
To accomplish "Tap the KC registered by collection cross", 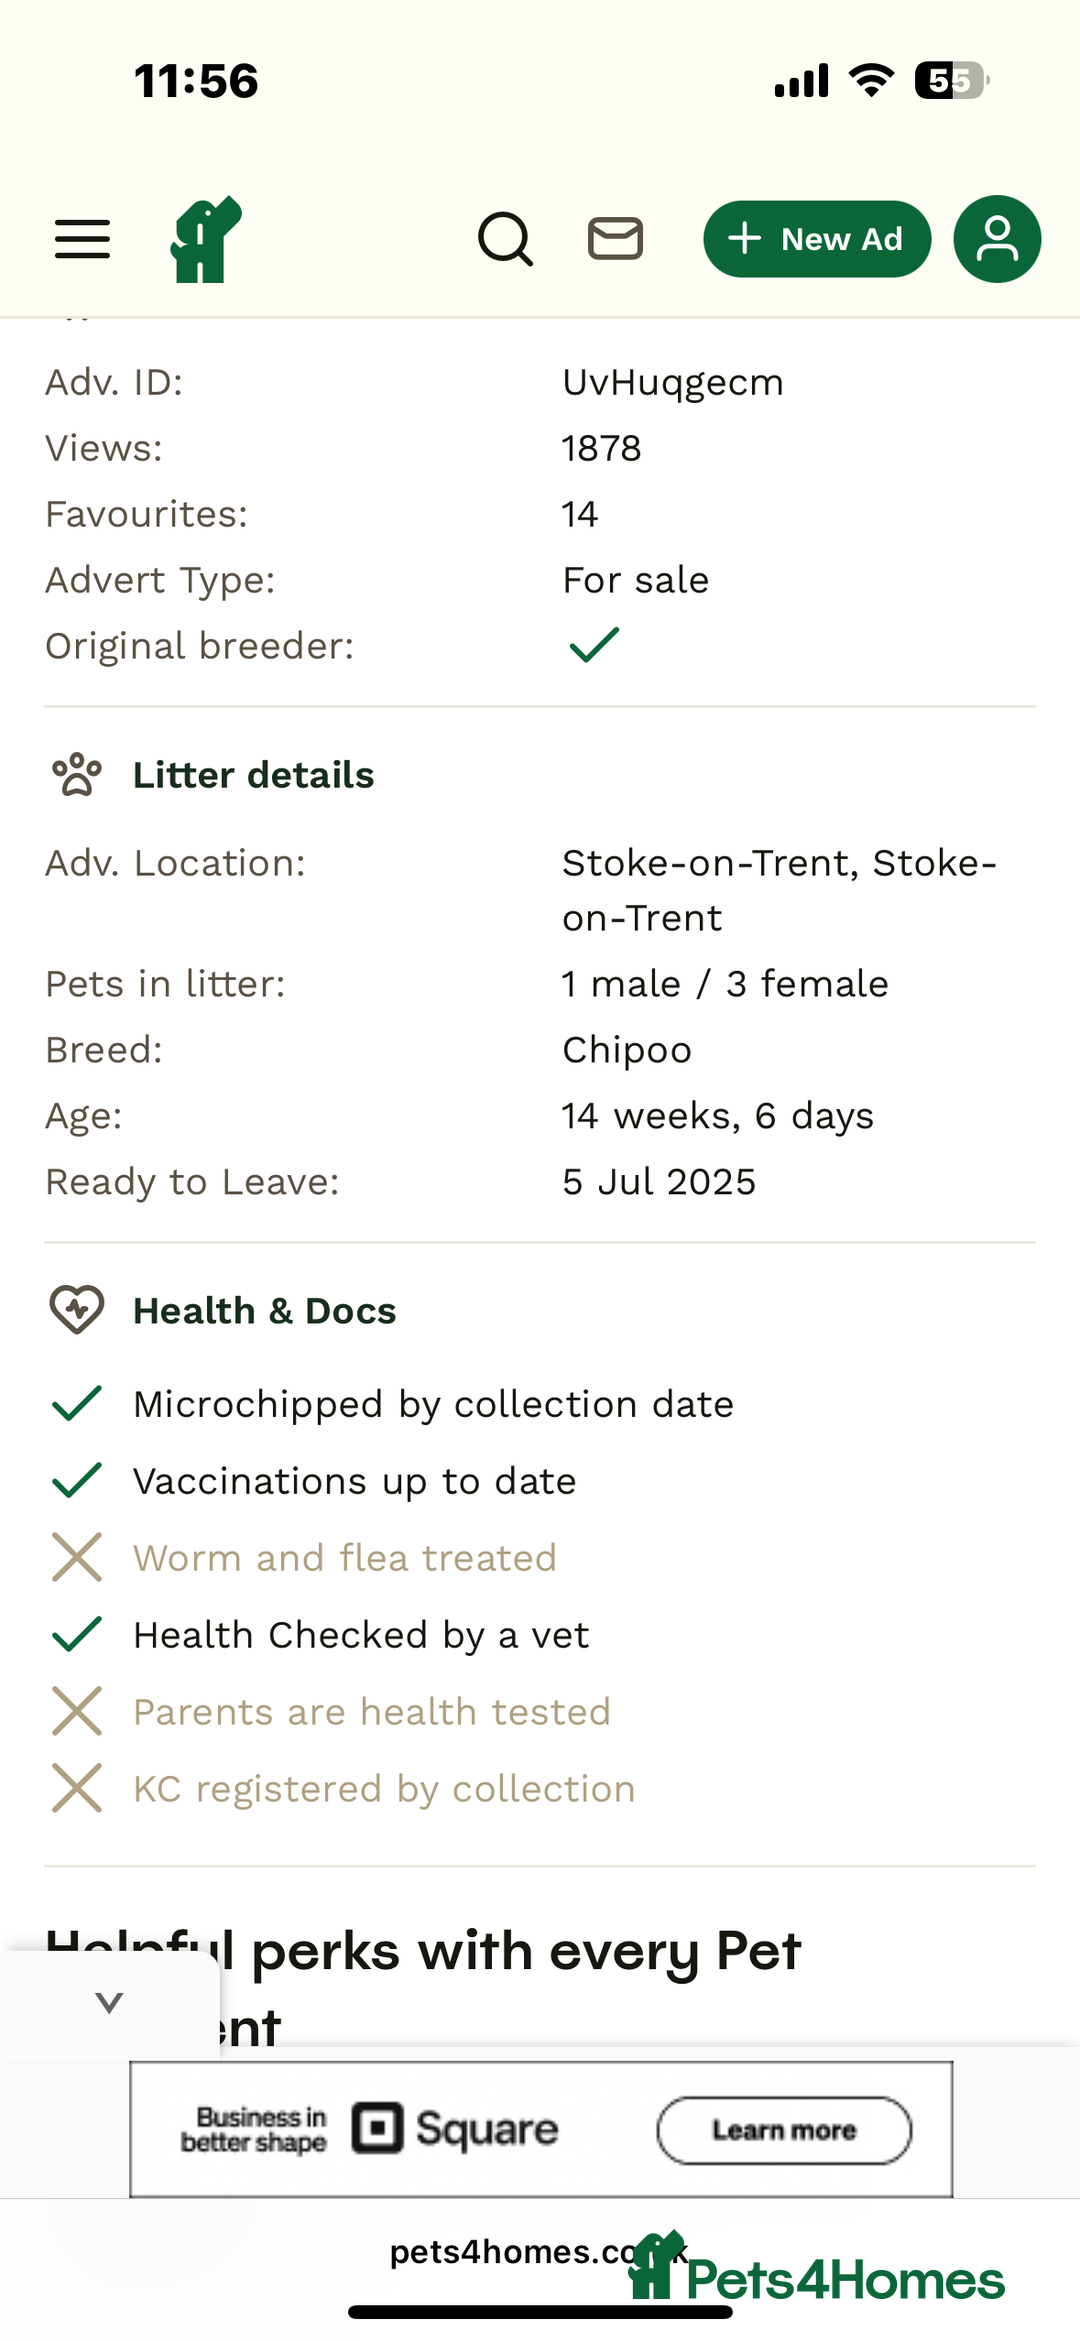I will tap(77, 1788).
